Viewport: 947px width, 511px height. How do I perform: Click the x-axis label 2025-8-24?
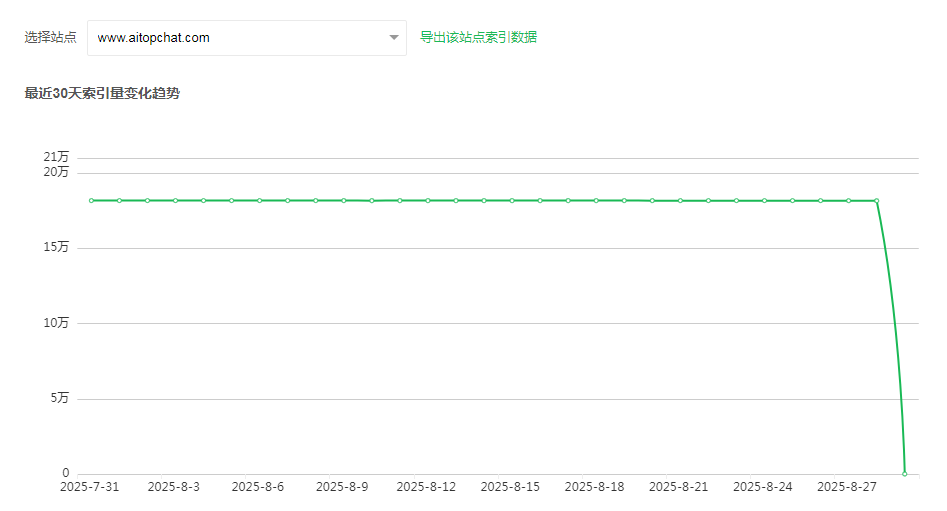pos(762,487)
